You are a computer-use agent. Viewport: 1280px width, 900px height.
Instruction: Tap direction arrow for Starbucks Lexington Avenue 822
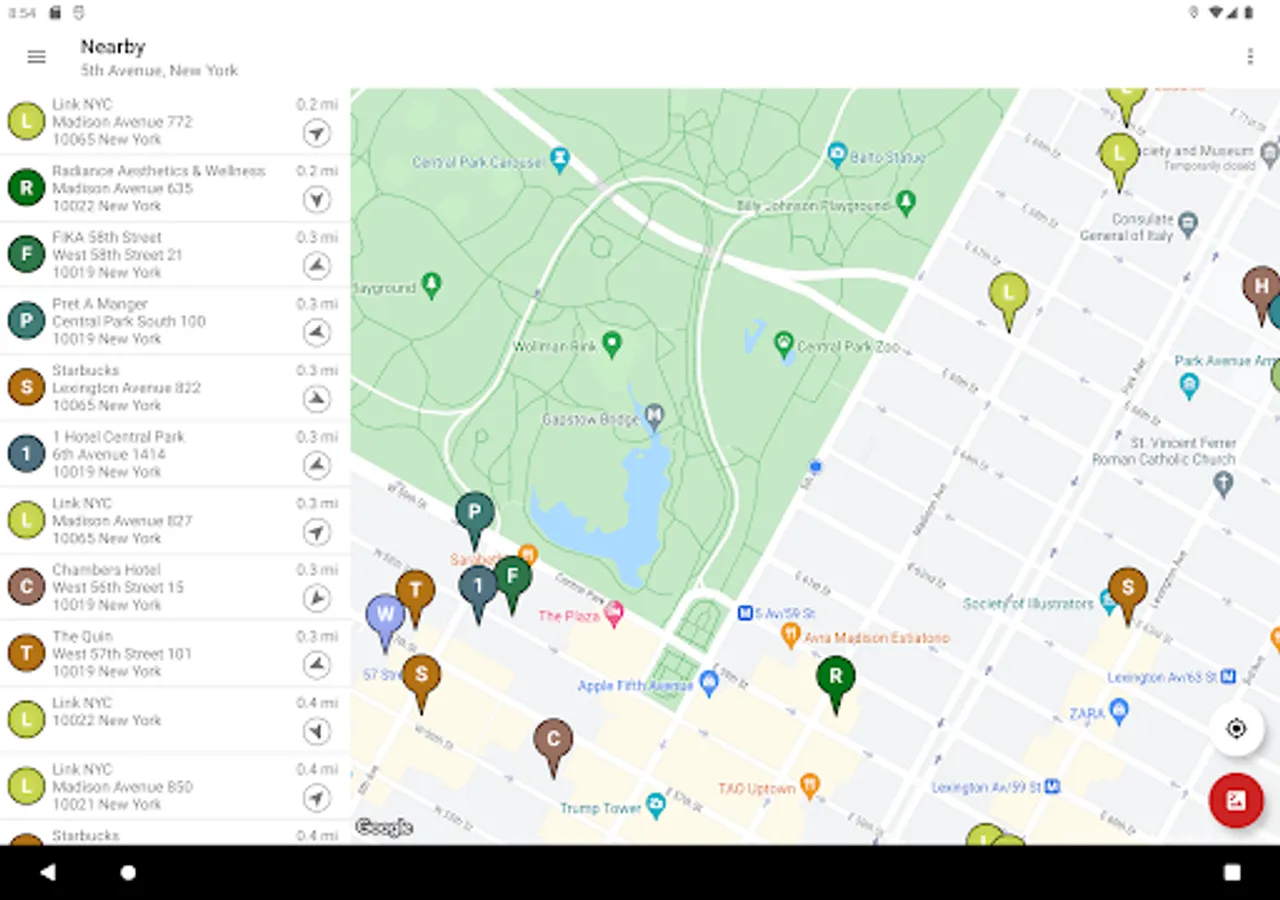pyautogui.click(x=317, y=399)
